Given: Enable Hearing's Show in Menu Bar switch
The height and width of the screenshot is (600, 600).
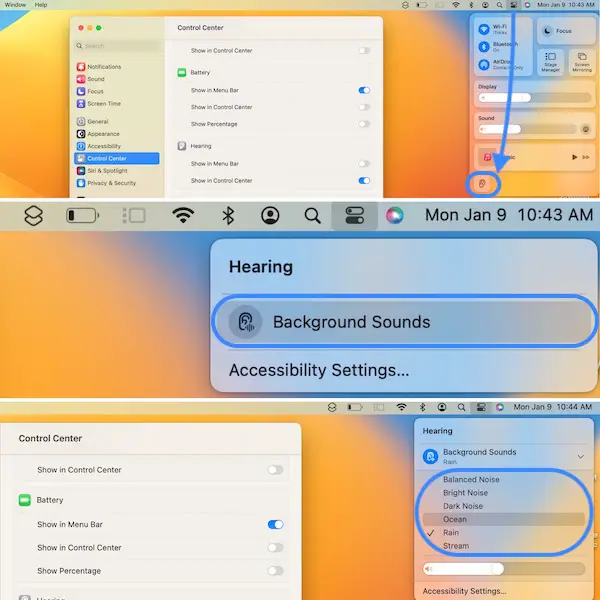Looking at the screenshot, I should pyautogui.click(x=364, y=163).
